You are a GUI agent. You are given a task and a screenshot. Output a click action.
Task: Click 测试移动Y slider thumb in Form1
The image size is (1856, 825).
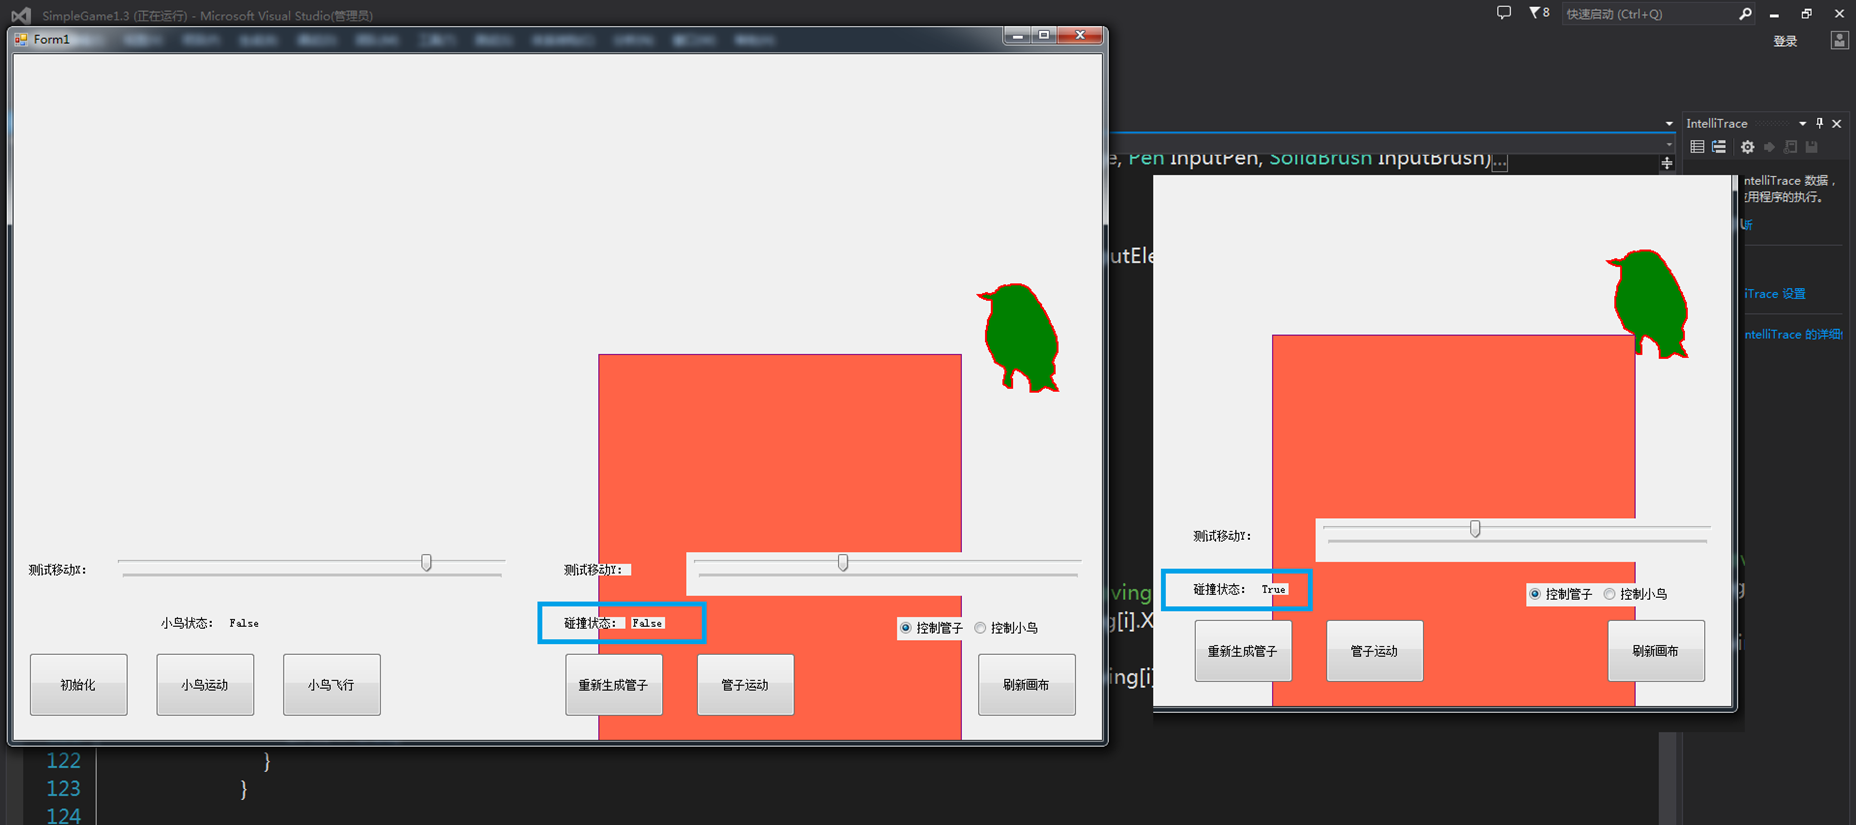pyautogui.click(x=843, y=563)
